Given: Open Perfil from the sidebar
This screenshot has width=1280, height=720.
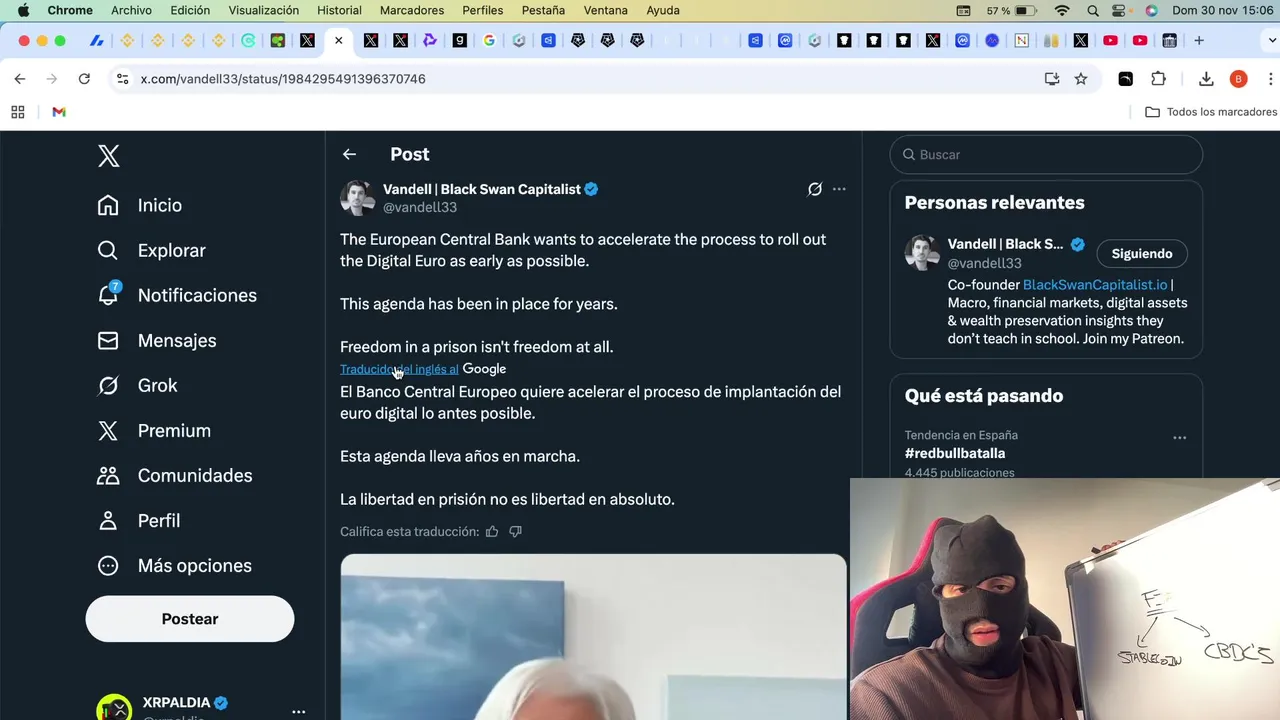Looking at the screenshot, I should 138,520.
